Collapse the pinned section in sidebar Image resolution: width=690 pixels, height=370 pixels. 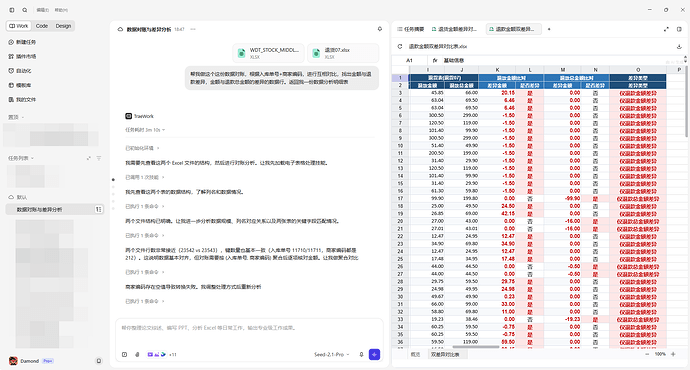tap(16, 117)
